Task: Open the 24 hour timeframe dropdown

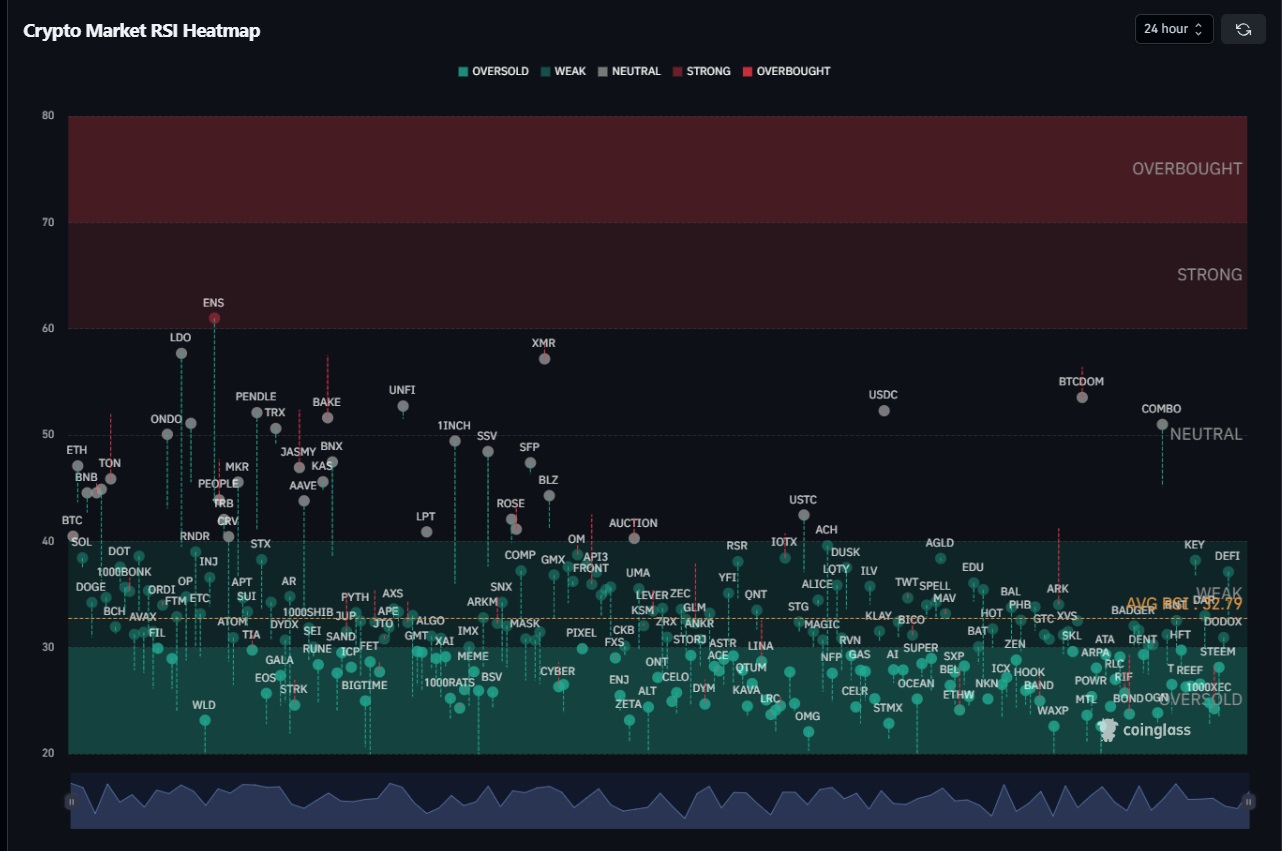Action: (1174, 29)
